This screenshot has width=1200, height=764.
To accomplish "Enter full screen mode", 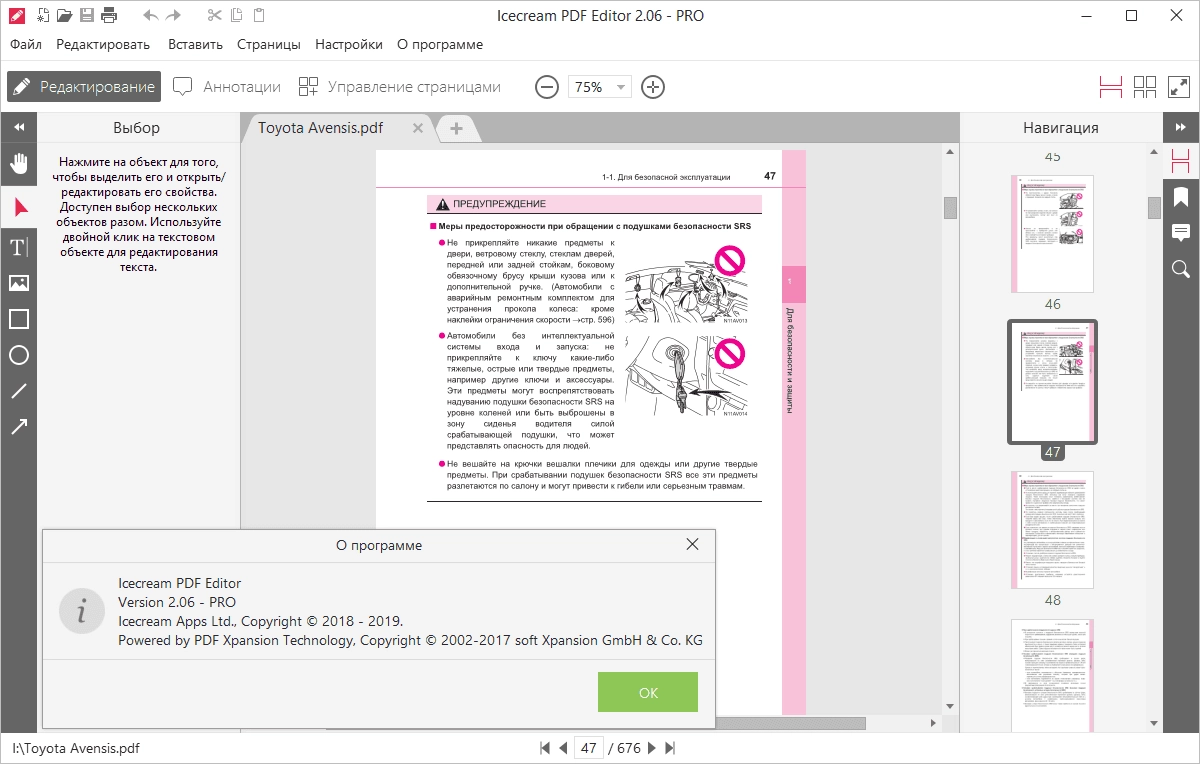I will pos(1178,87).
